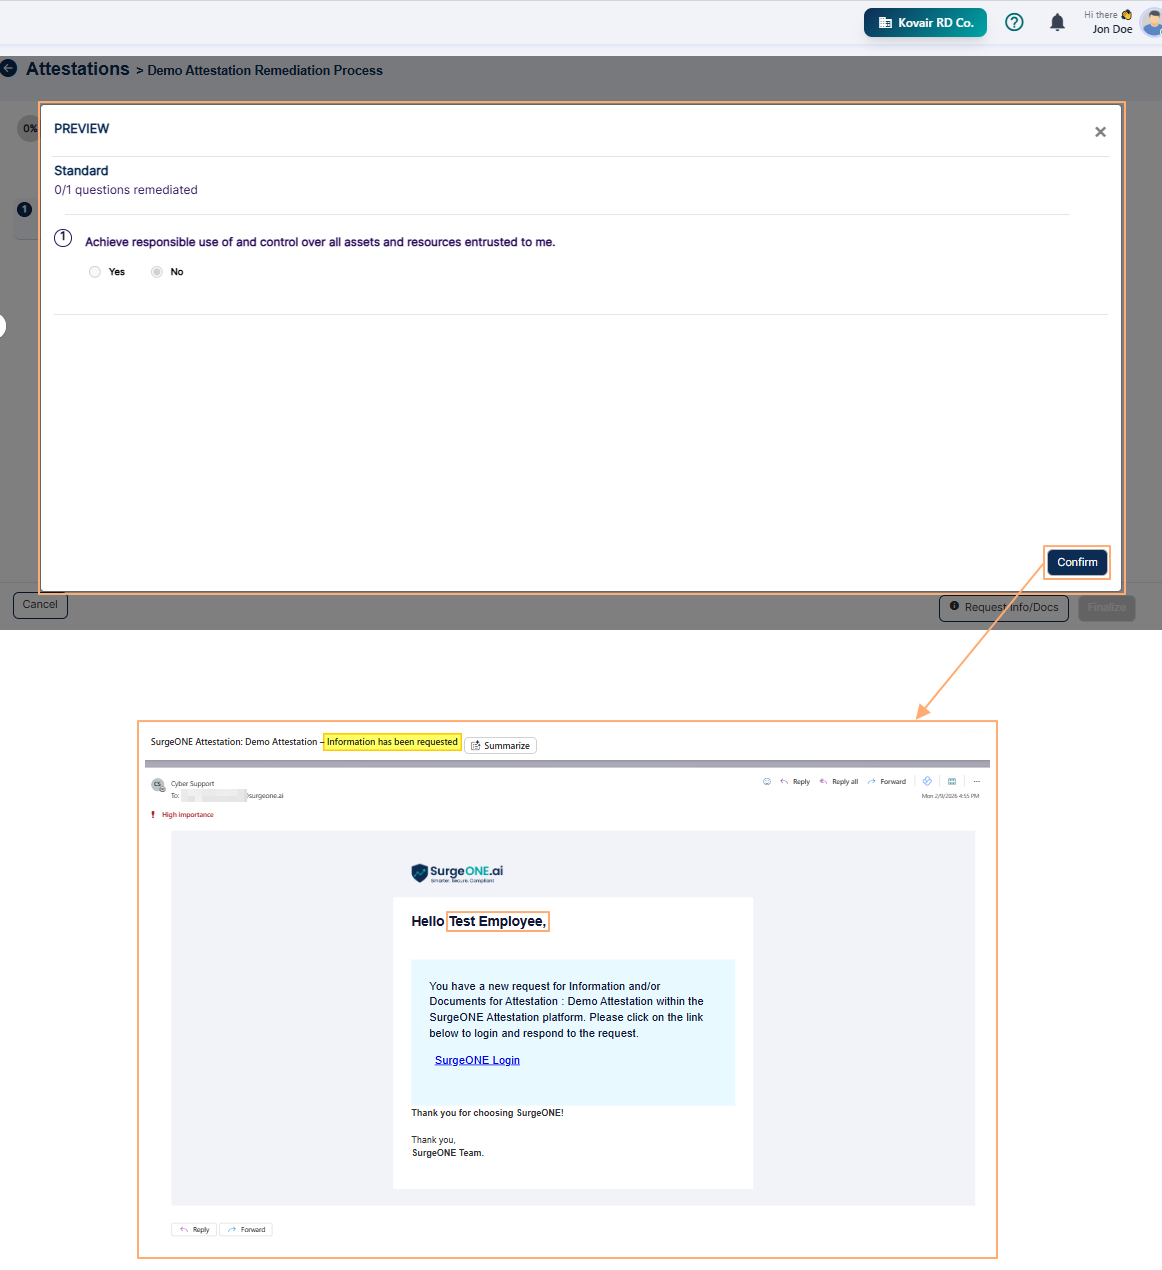The image size is (1162, 1270).
Task: Click the emoji reaction icon in the email header
Action: (x=766, y=781)
